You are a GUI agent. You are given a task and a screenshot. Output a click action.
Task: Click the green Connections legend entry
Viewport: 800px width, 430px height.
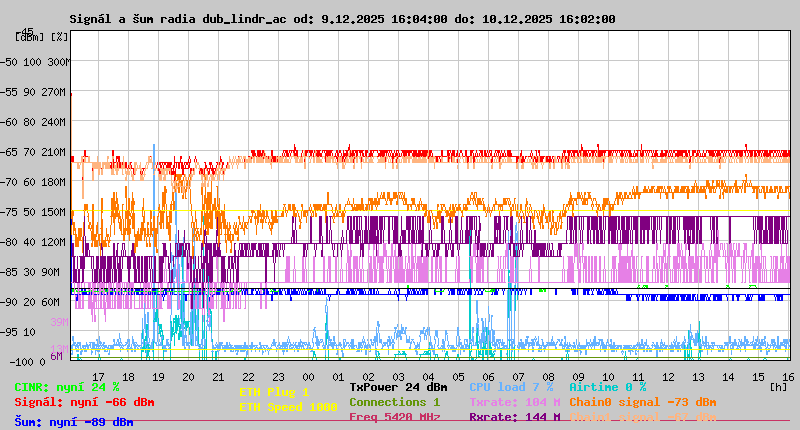pos(394,402)
